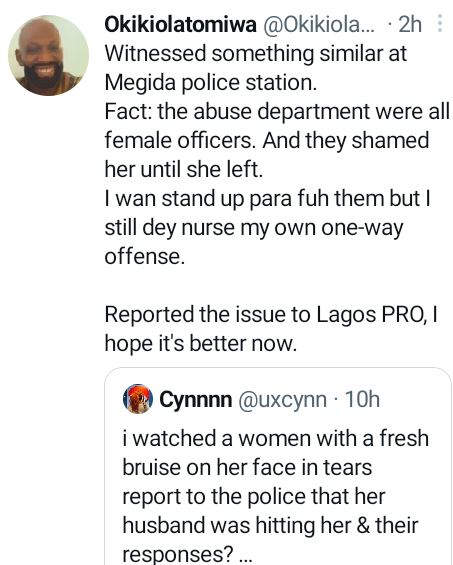Click the 'Fact: the abuse department' sentence
453x565 pixels.
click(237, 112)
